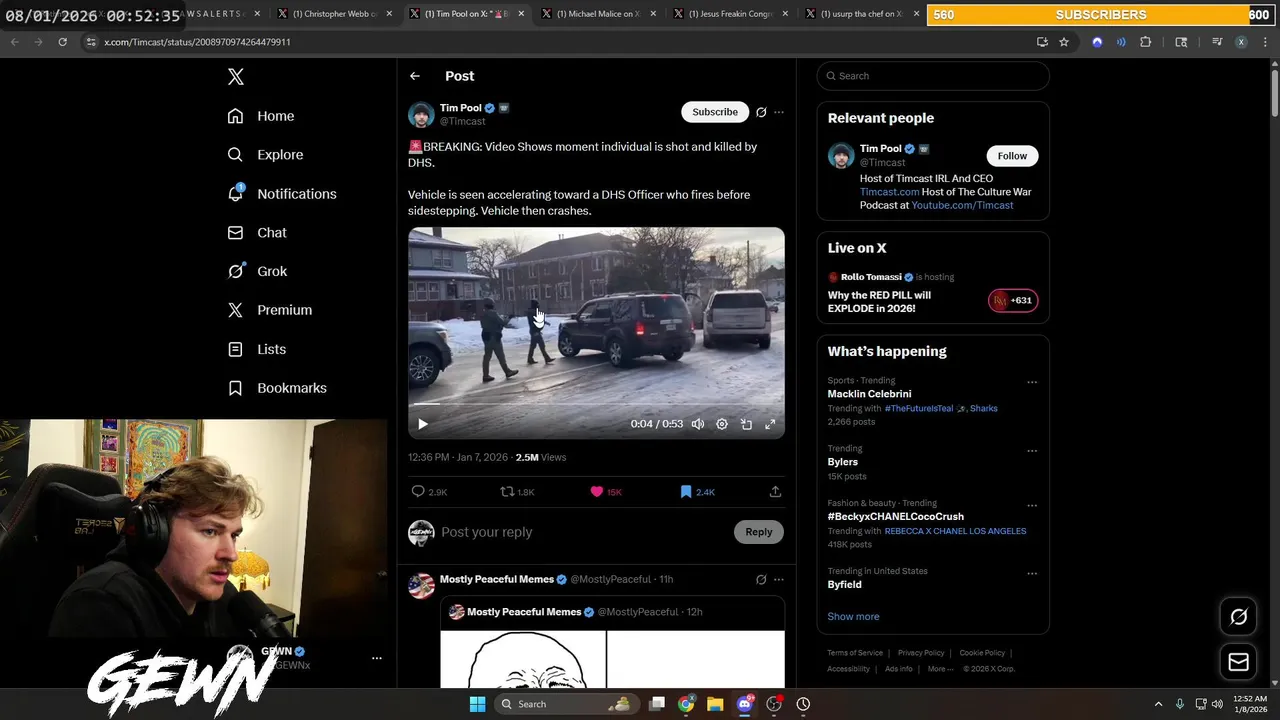Viewport: 1280px width, 720px height.
Task: Bookmark this page with the star icon
Action: [x=1064, y=42]
